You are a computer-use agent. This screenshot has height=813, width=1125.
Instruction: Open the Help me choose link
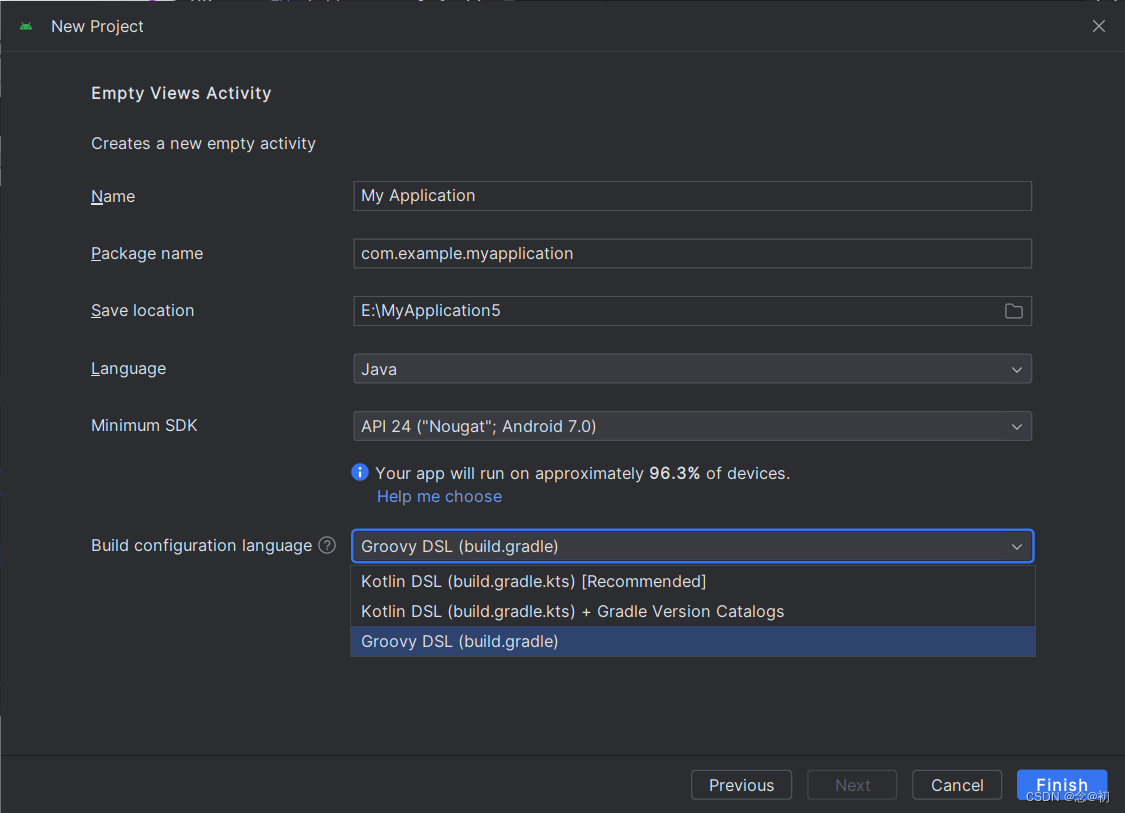[x=439, y=496]
